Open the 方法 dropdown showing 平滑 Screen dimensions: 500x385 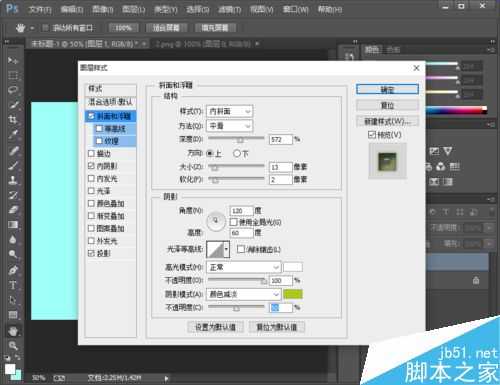(x=230, y=126)
